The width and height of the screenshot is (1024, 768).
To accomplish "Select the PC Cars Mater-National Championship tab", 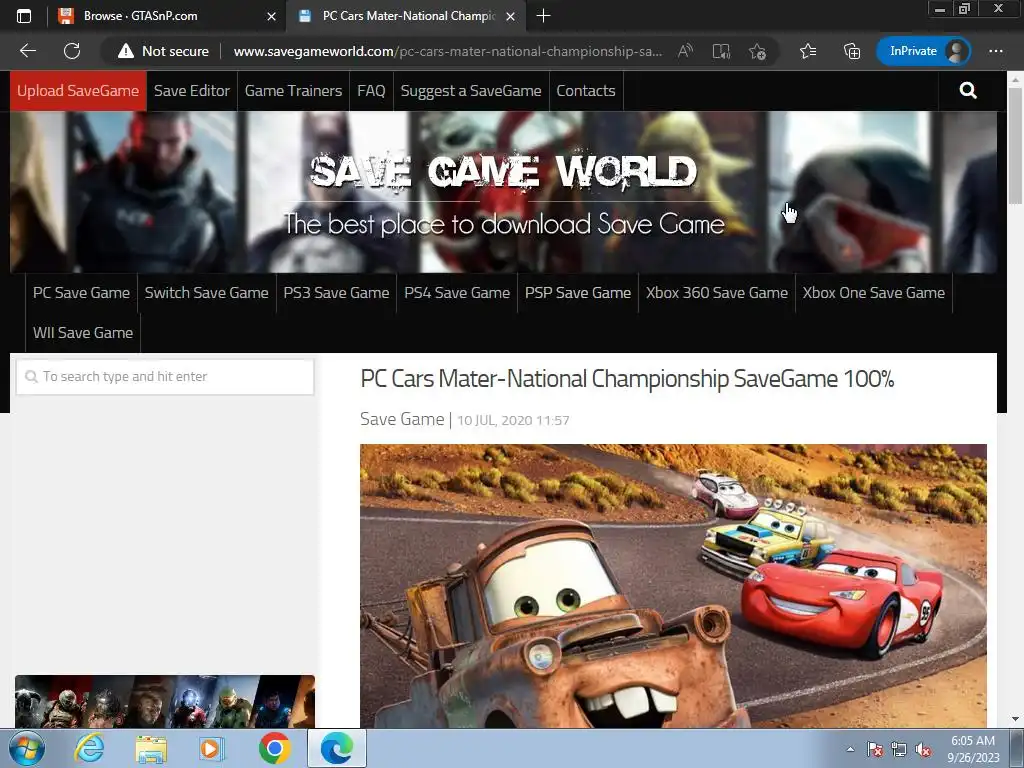I will click(x=405, y=16).
